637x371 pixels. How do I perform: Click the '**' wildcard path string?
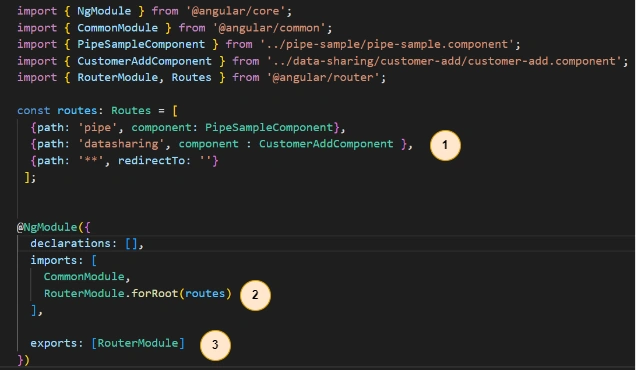(91, 161)
